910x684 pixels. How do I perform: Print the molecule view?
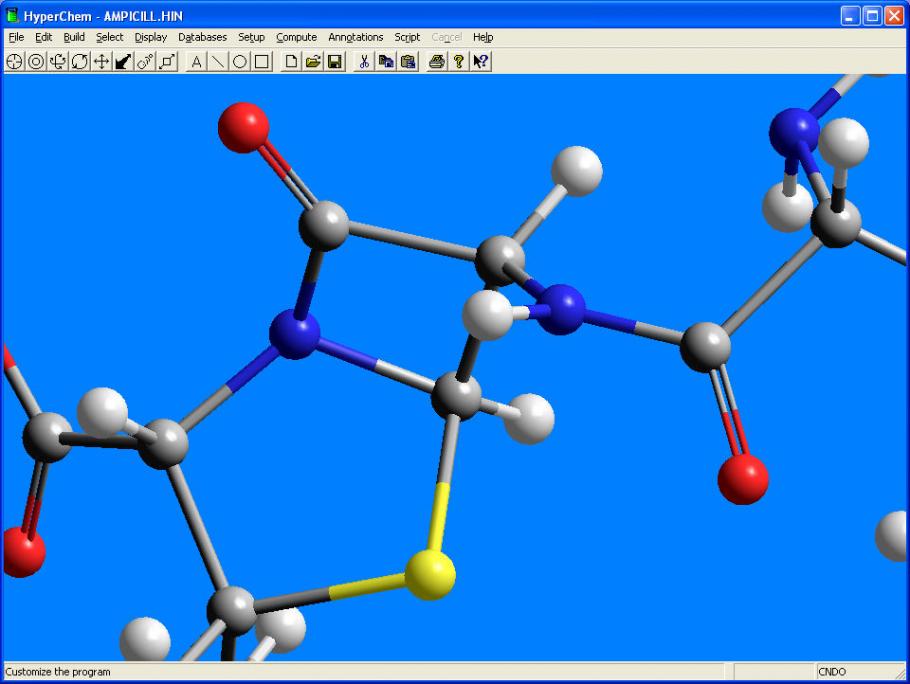(x=437, y=61)
